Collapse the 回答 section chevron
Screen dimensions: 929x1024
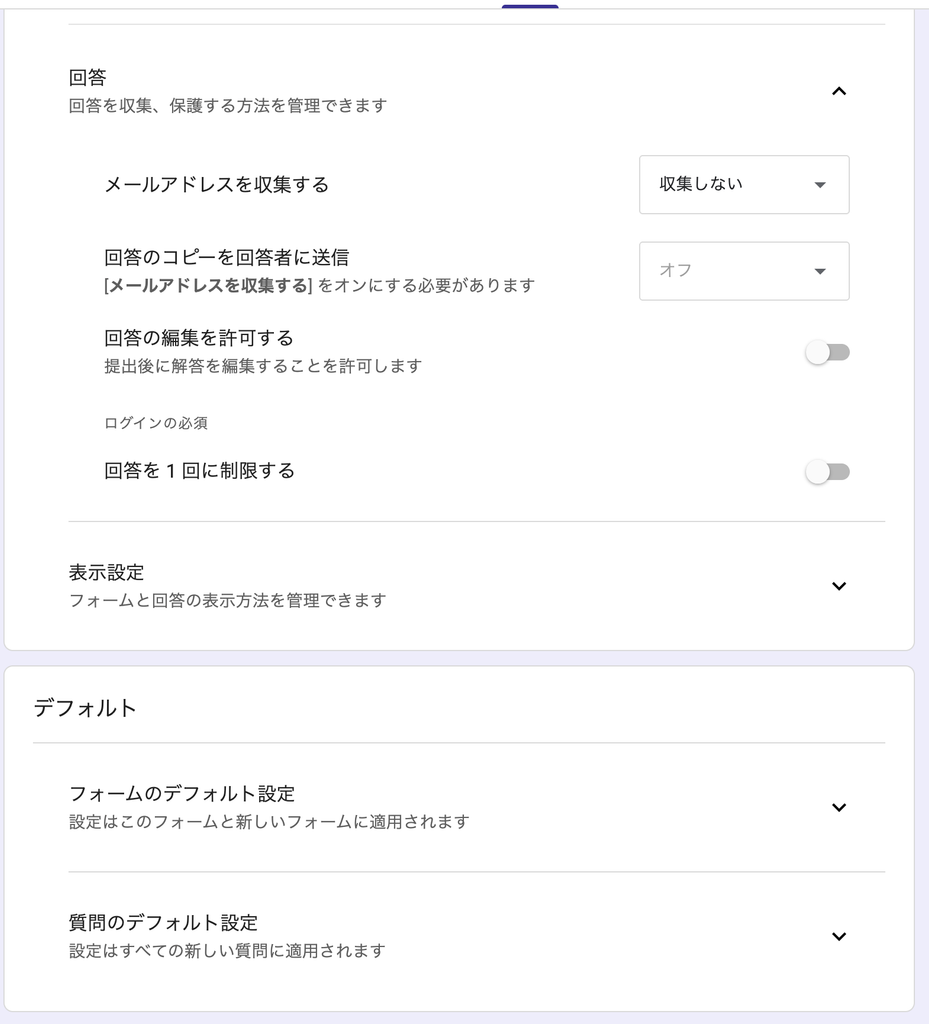tap(839, 91)
